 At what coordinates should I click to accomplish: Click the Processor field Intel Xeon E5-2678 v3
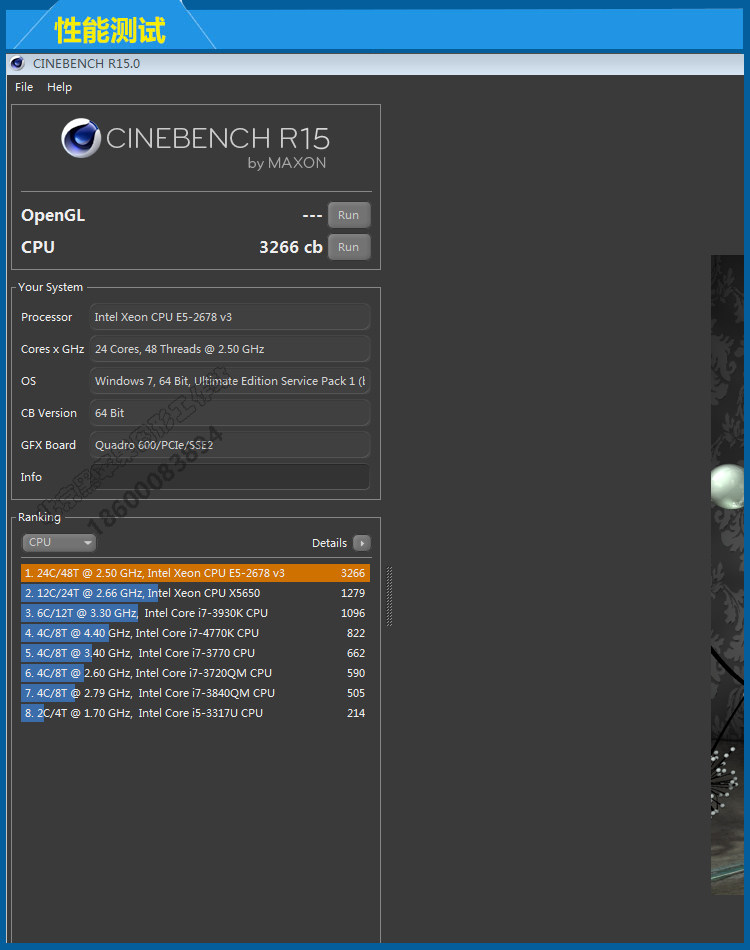(230, 317)
